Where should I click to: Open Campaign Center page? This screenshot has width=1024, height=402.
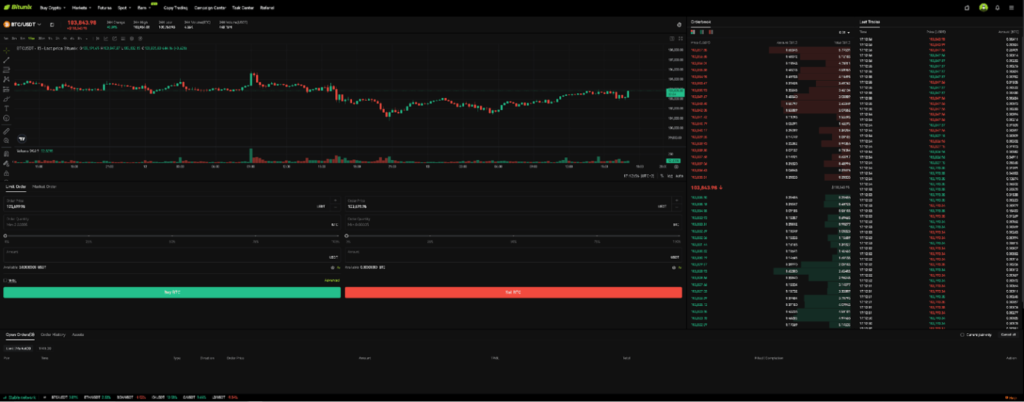[x=210, y=8]
